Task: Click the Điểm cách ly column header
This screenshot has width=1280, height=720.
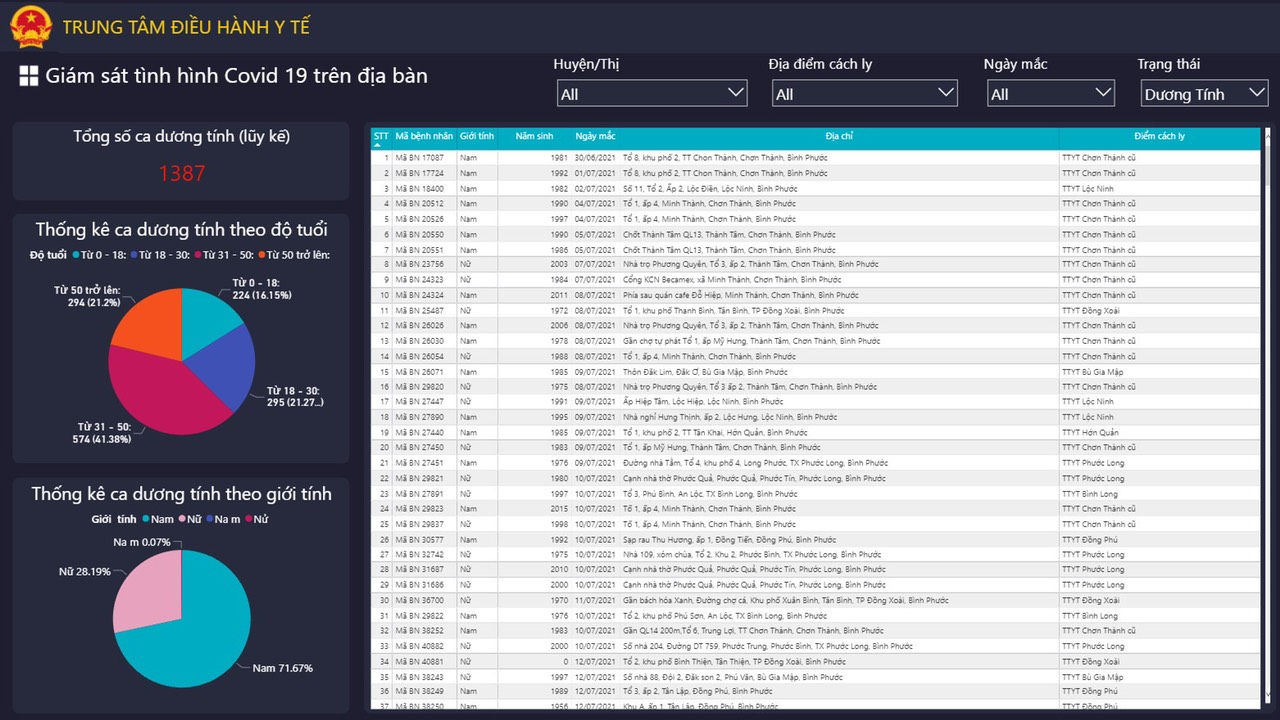Action: click(x=1159, y=136)
